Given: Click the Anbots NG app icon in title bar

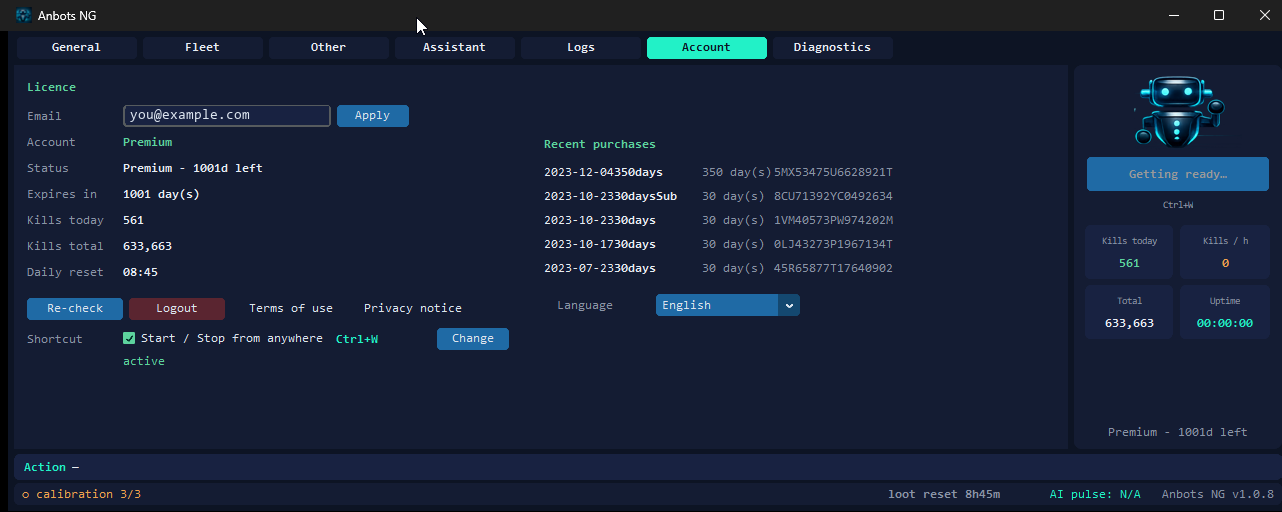Looking at the screenshot, I should pos(23,15).
